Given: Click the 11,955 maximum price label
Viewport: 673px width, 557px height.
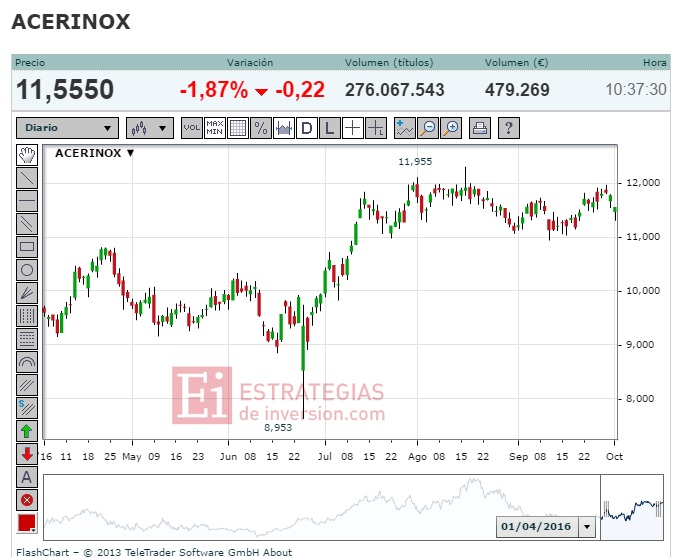Looking at the screenshot, I should click(415, 162).
